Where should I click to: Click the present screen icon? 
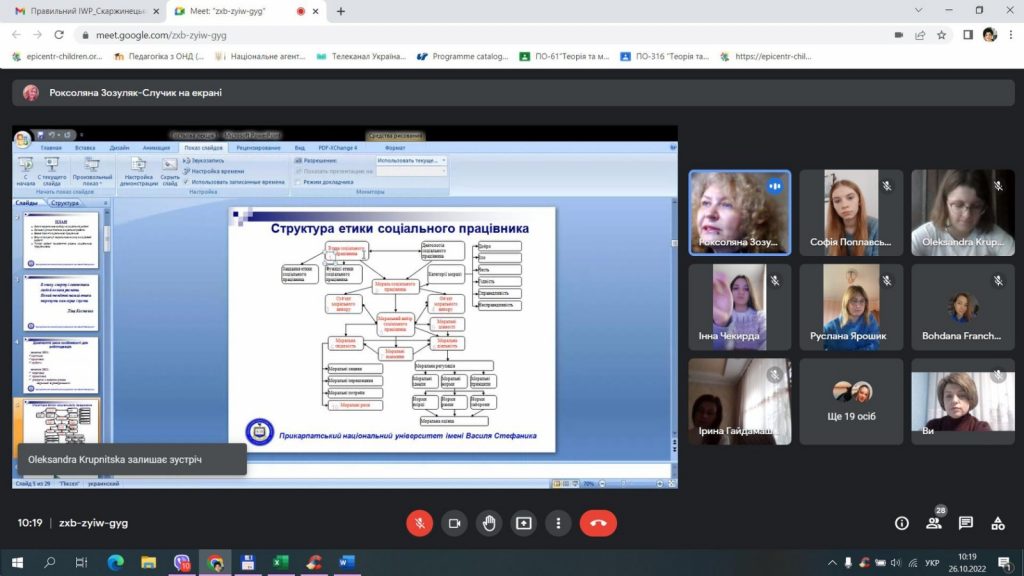[x=524, y=523]
